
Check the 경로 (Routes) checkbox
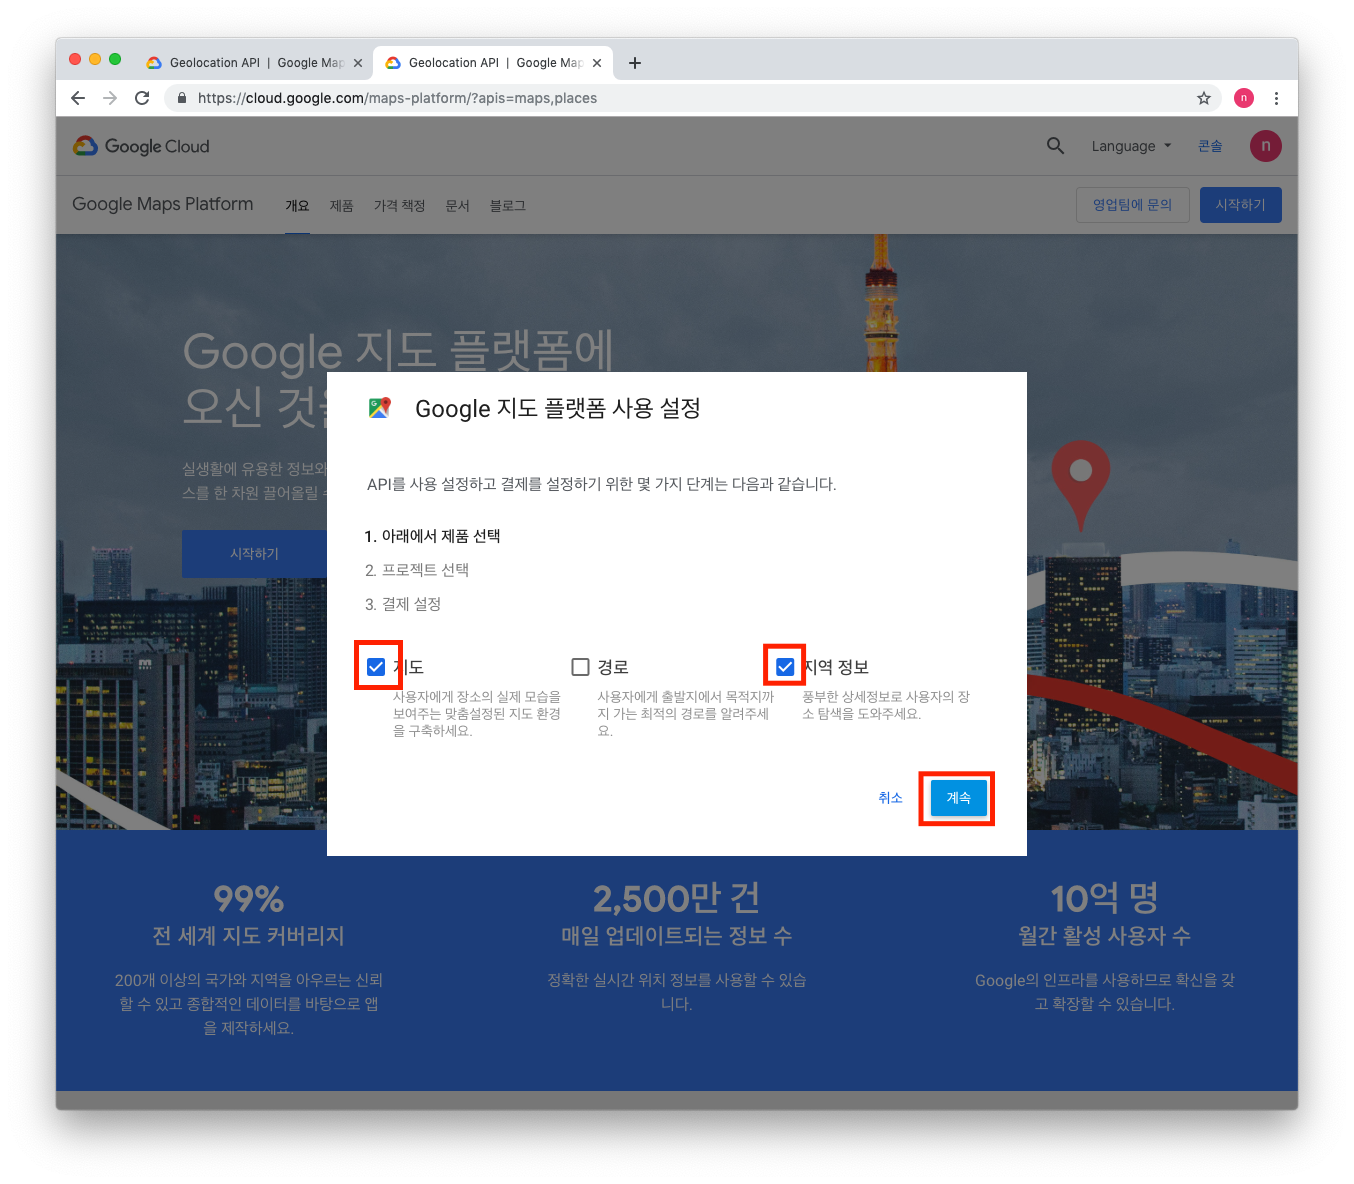[x=580, y=667]
